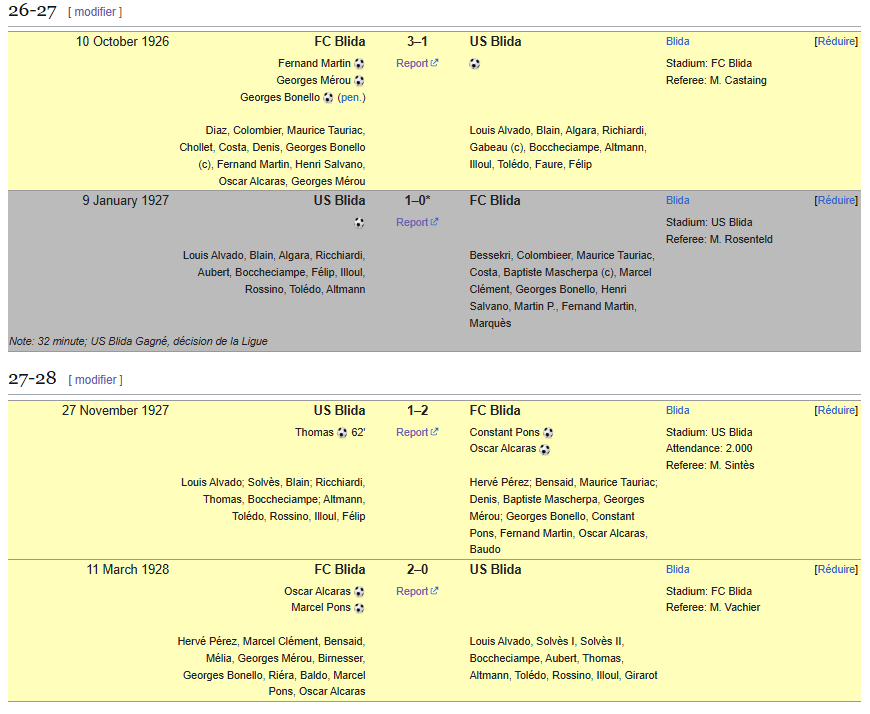Image resolution: width=870 pixels, height=714 pixels.
Task: Click ball icon beside Oscar Alcaras, March 1928
Action: [359, 592]
